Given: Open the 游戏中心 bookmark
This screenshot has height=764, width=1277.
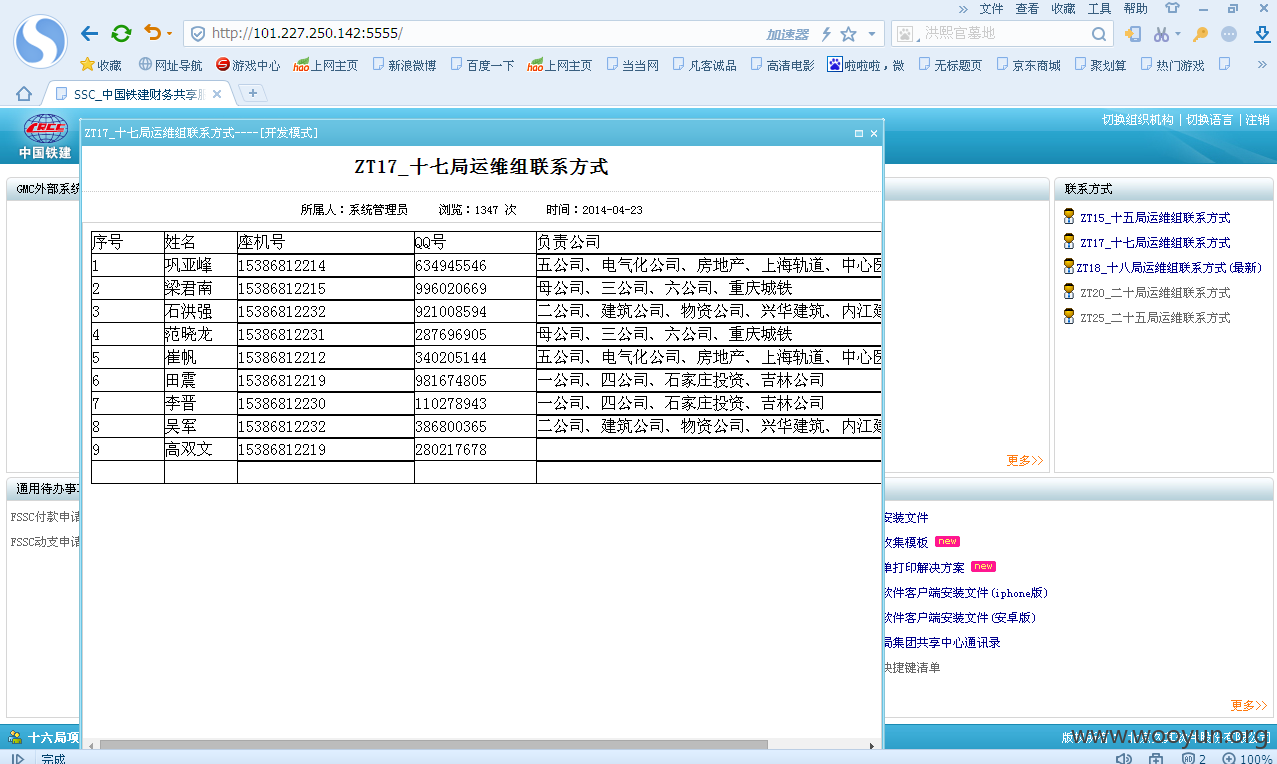Looking at the screenshot, I should (x=248, y=65).
